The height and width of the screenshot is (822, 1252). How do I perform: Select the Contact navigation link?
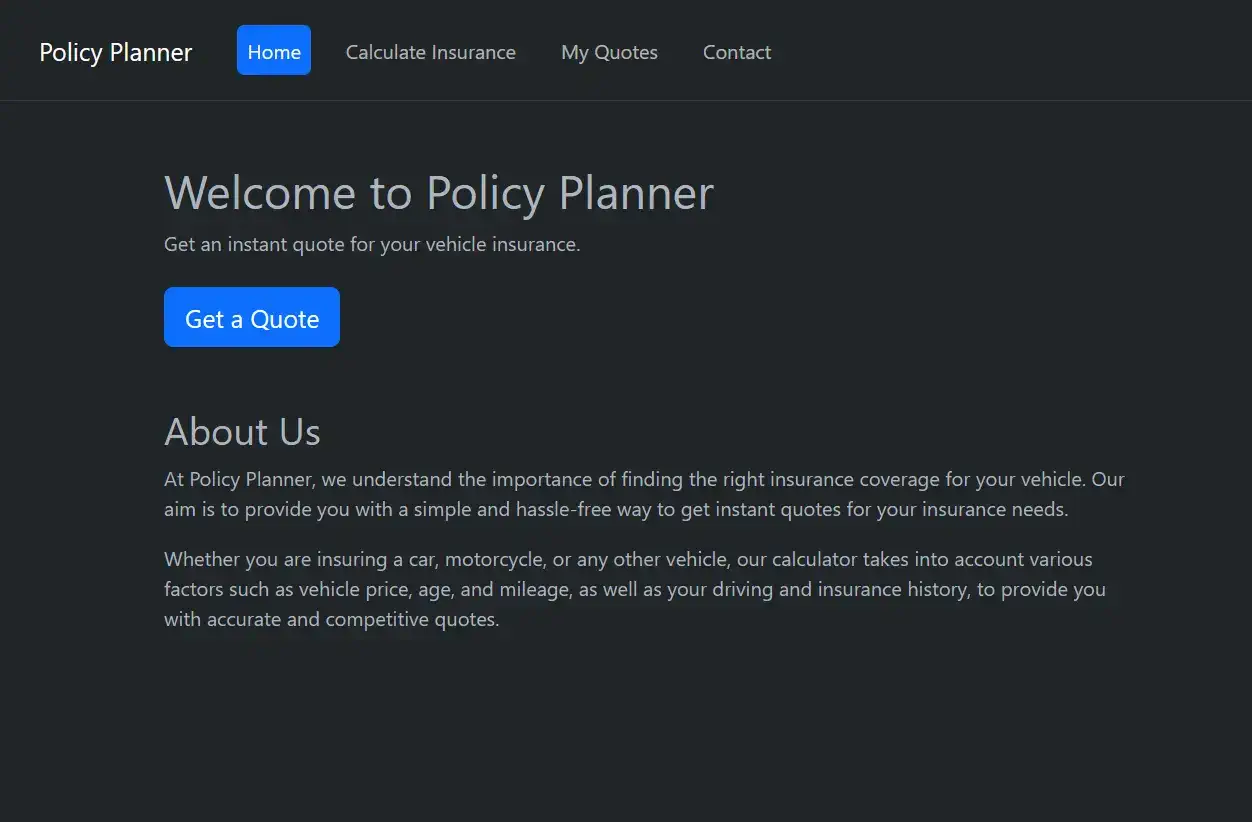point(737,52)
